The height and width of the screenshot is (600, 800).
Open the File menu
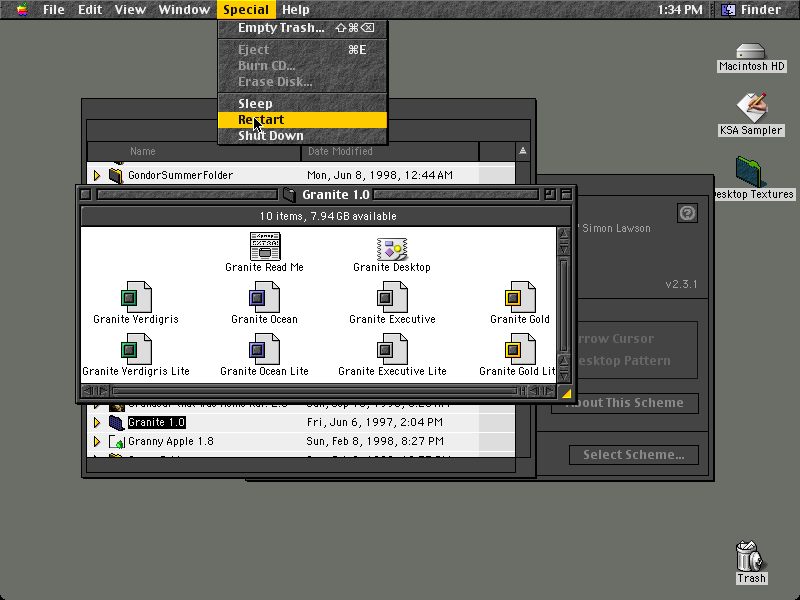[x=54, y=9]
